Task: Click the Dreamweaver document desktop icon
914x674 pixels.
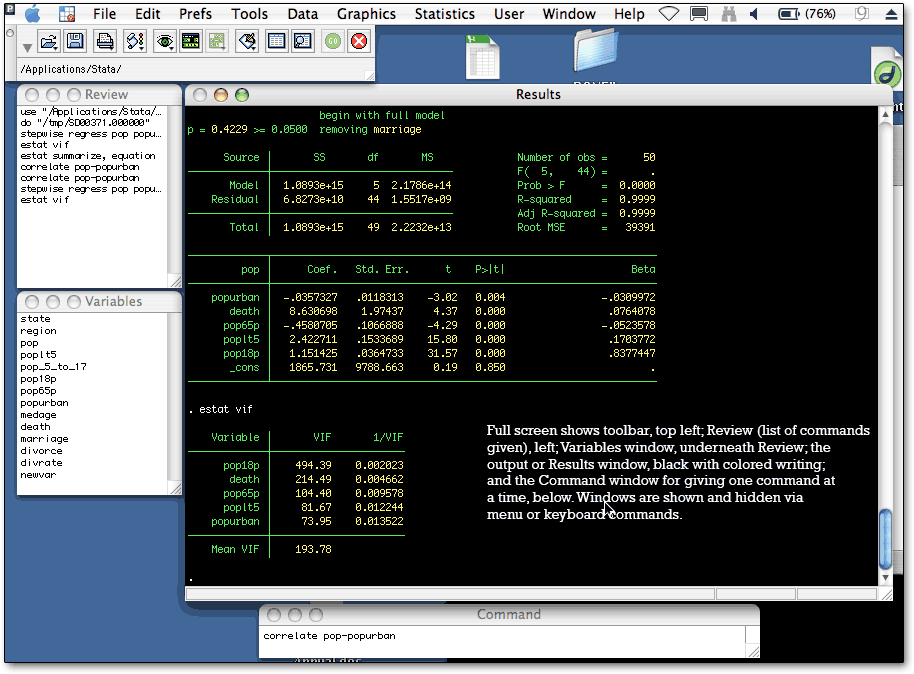Action: 888,70
